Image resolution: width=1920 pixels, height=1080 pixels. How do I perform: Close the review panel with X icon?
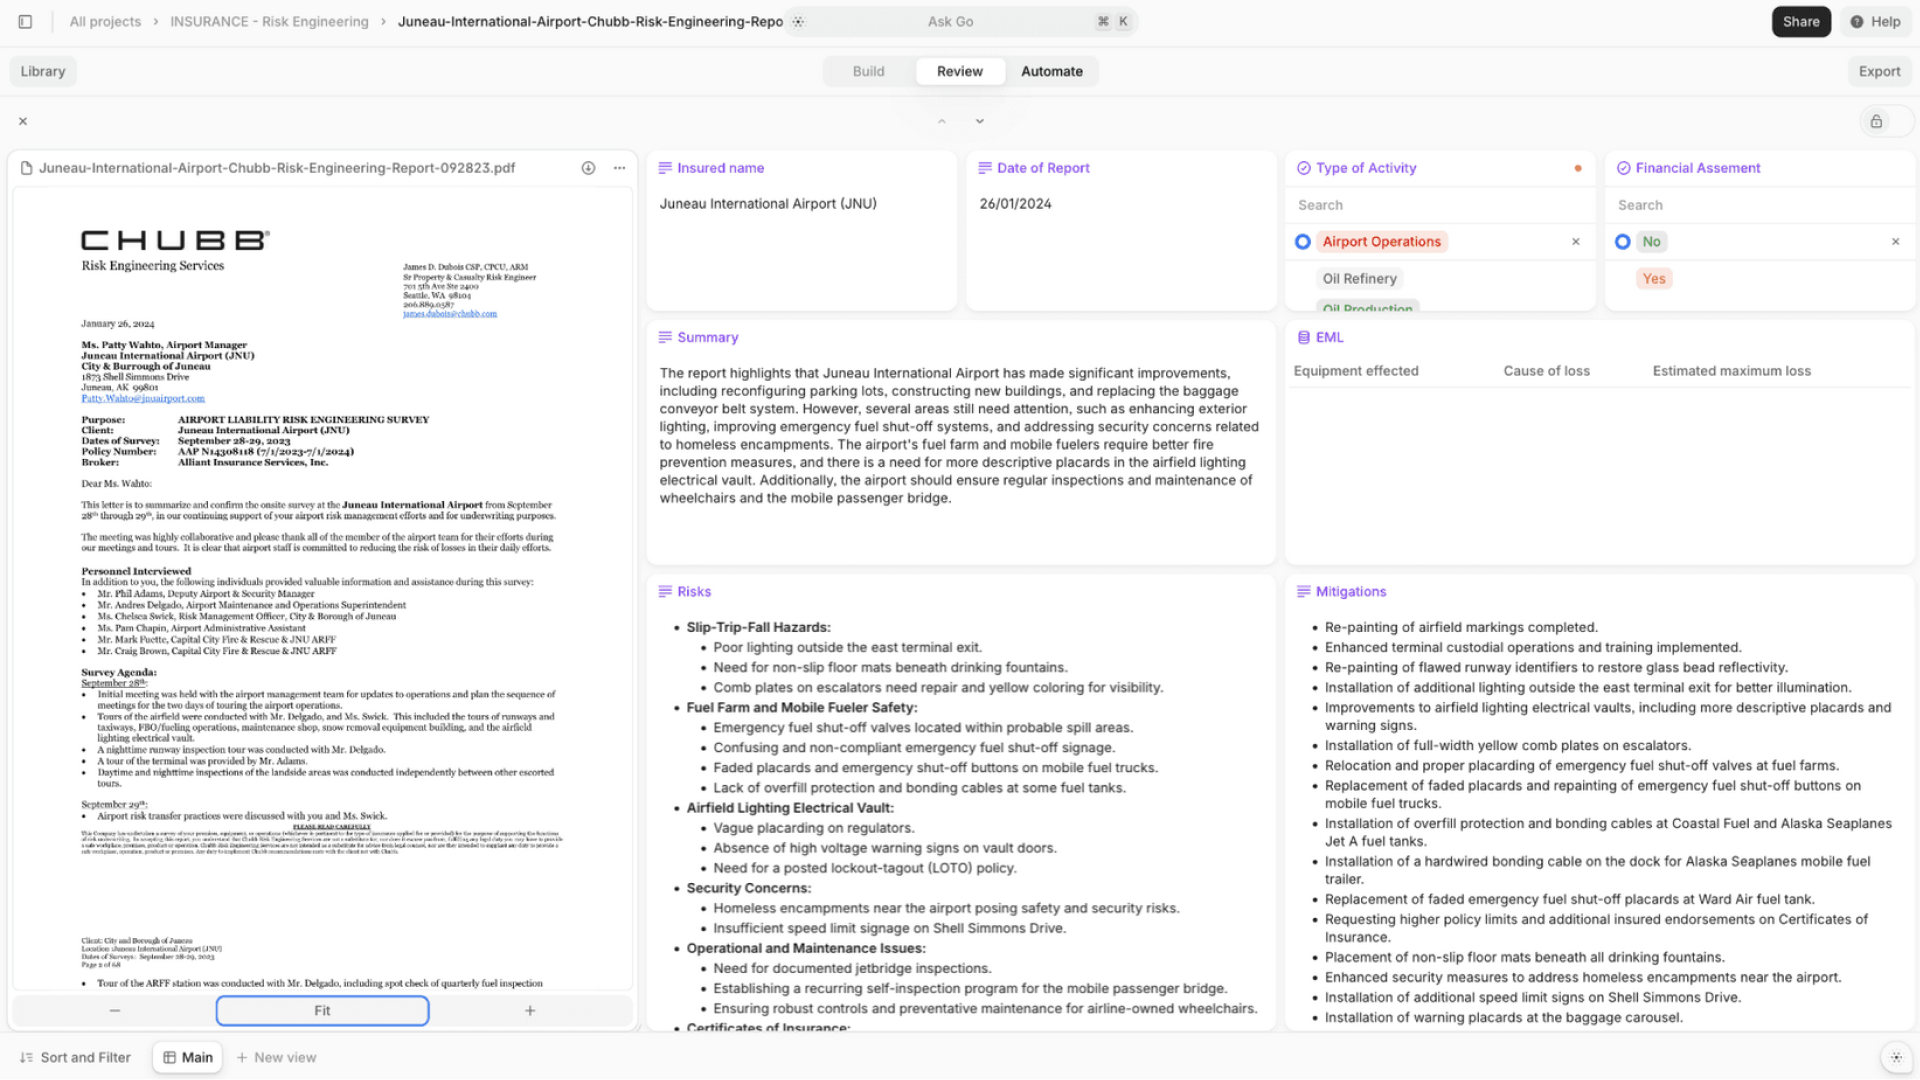23,121
